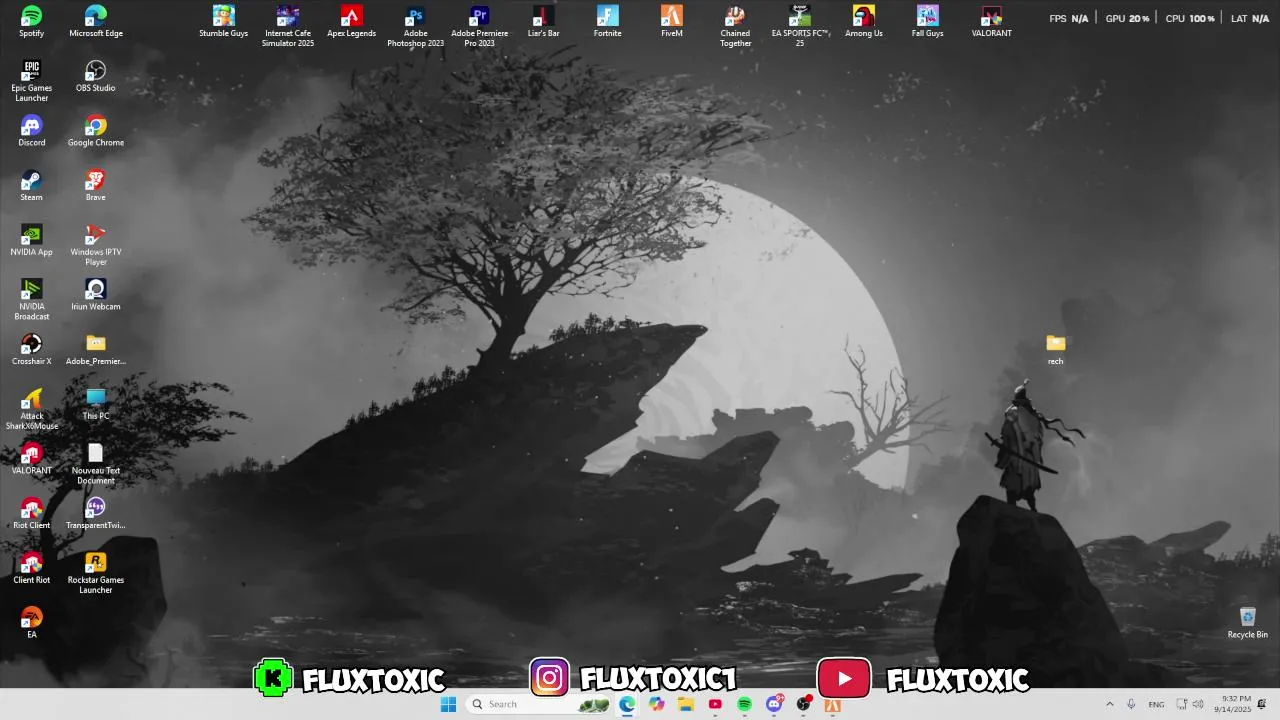Image resolution: width=1280 pixels, height=720 pixels.
Task: Select the TransparentTwi... desktop icon
Action: tap(96, 514)
